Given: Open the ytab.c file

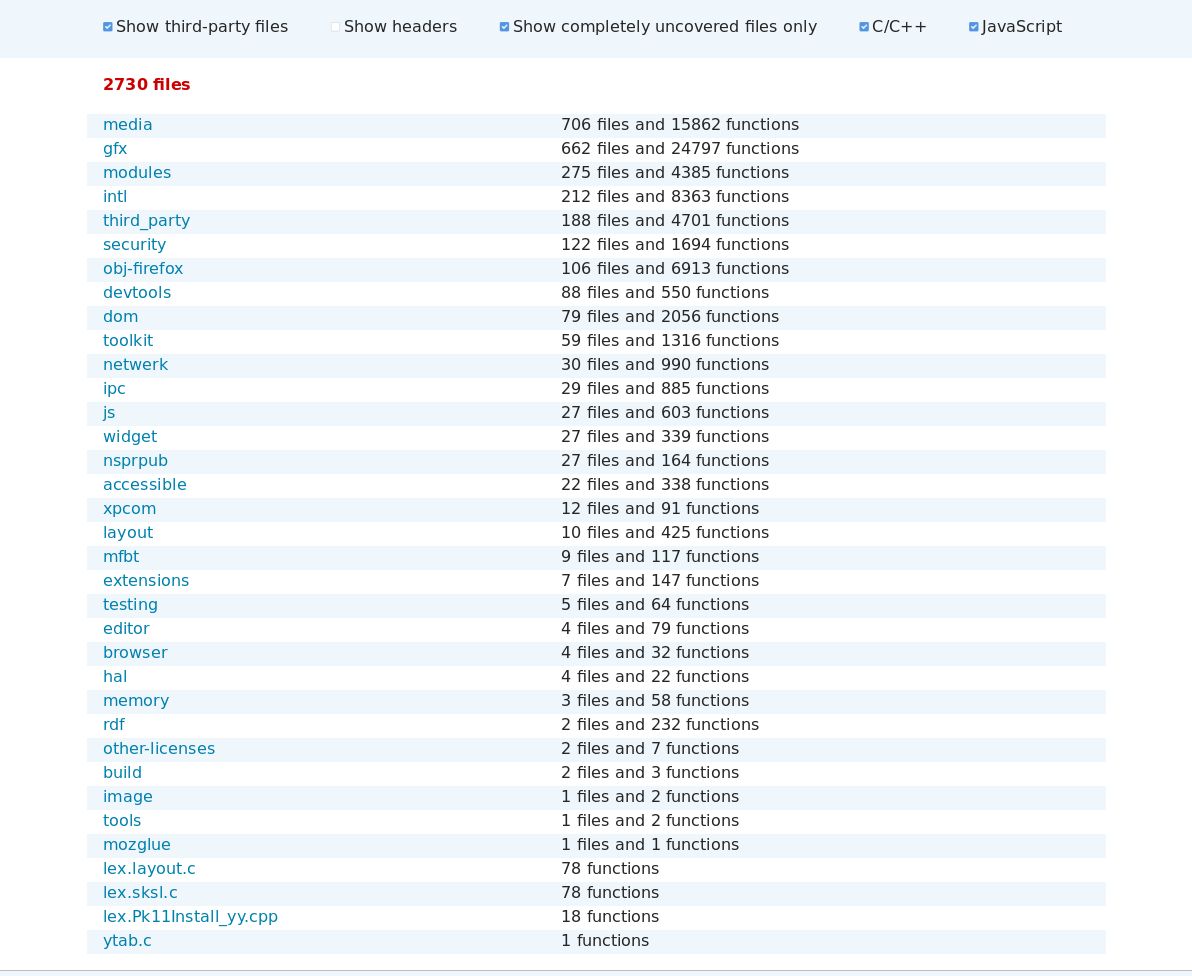Looking at the screenshot, I should coord(127,941).
